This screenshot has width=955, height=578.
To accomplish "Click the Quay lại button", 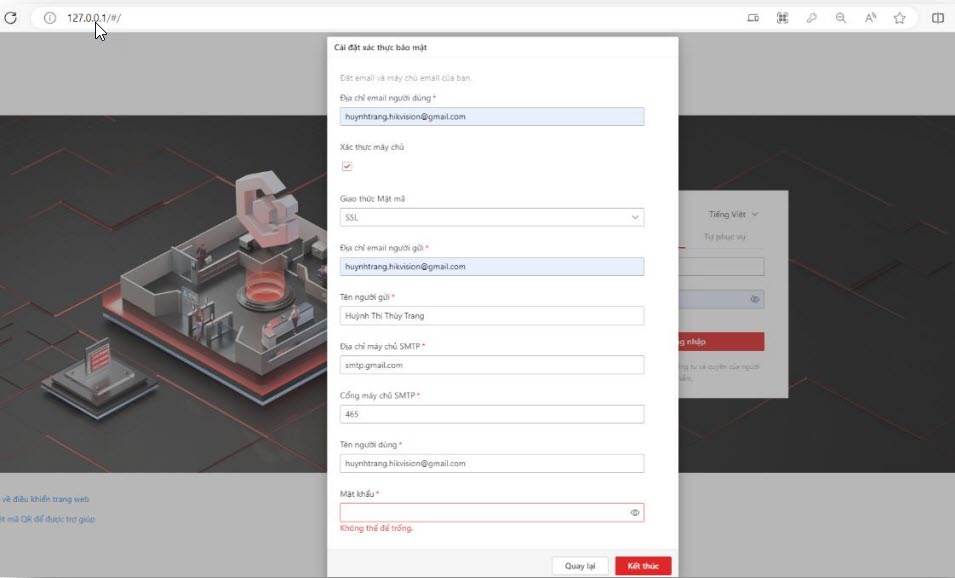I will pos(579,566).
